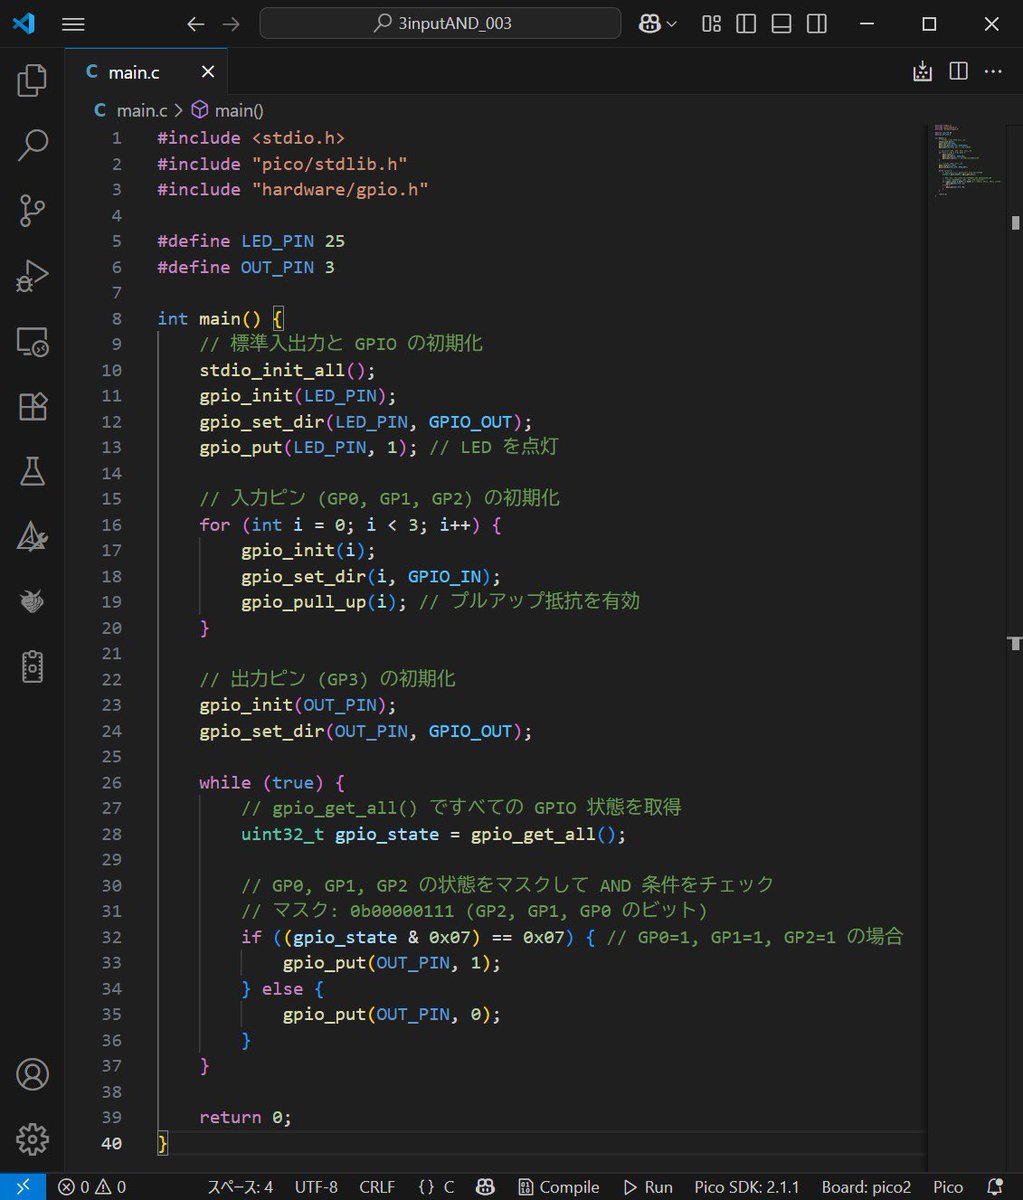Click while (true) on line 26
The width and height of the screenshot is (1023, 1200).
(262, 782)
